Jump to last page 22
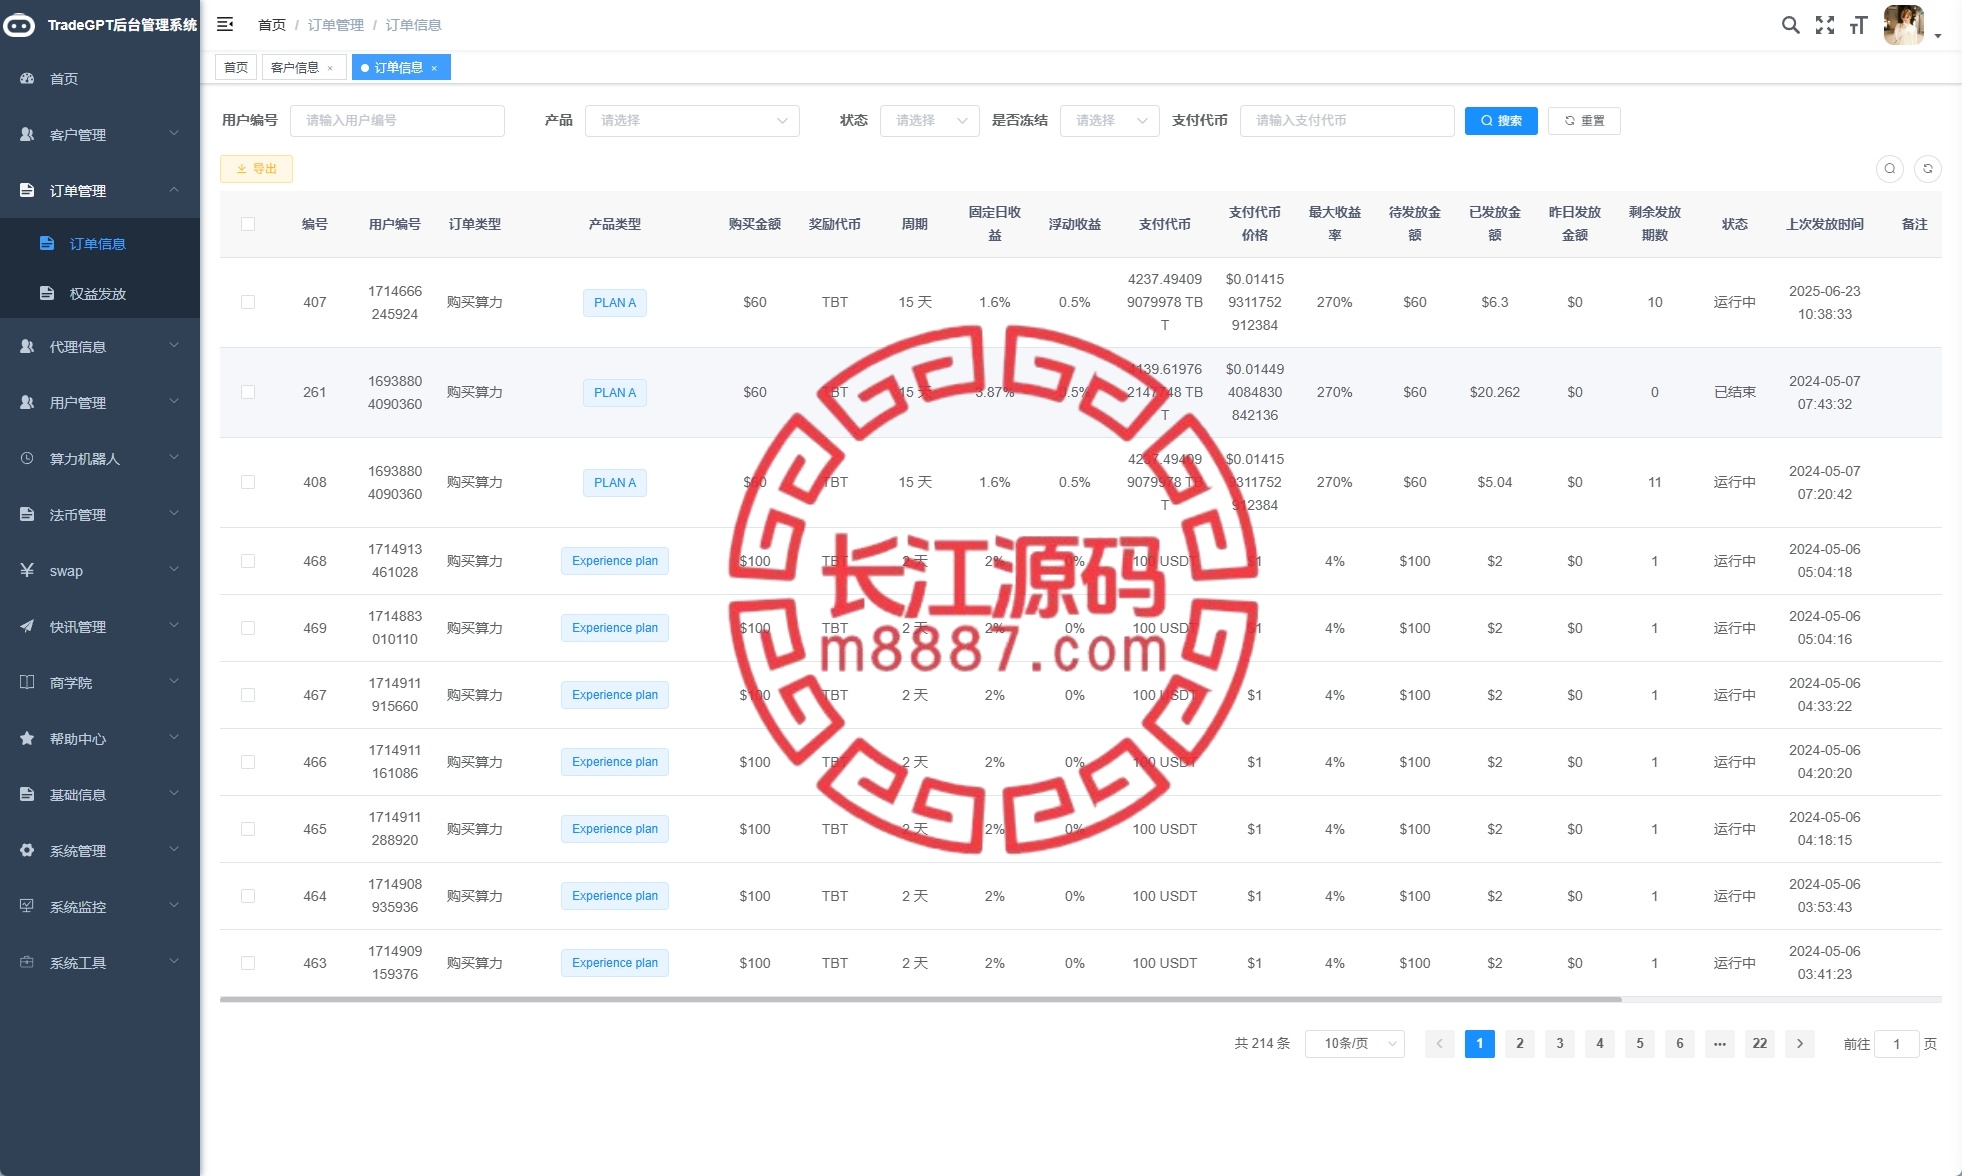Viewport: 1962px width, 1176px height. tap(1760, 1043)
